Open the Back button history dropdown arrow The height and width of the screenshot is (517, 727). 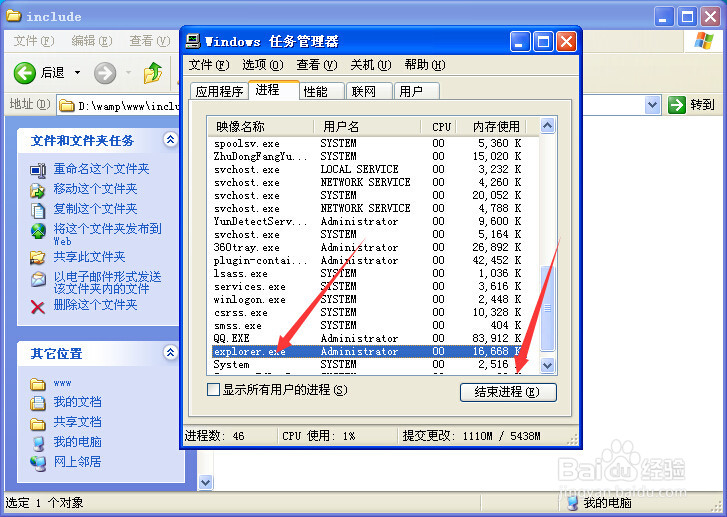point(77,73)
